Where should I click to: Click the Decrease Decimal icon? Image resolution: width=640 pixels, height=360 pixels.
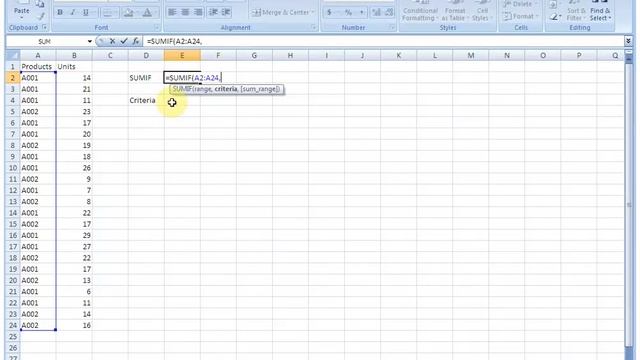389,13
